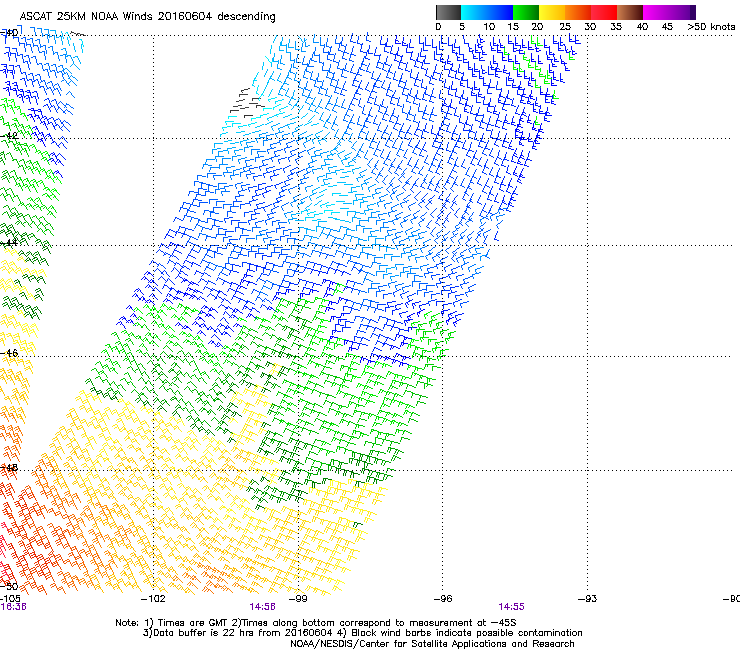Image resolution: width=740 pixels, height=650 pixels.
Task: Click the latitude label '-48'
Action: coord(9,467)
